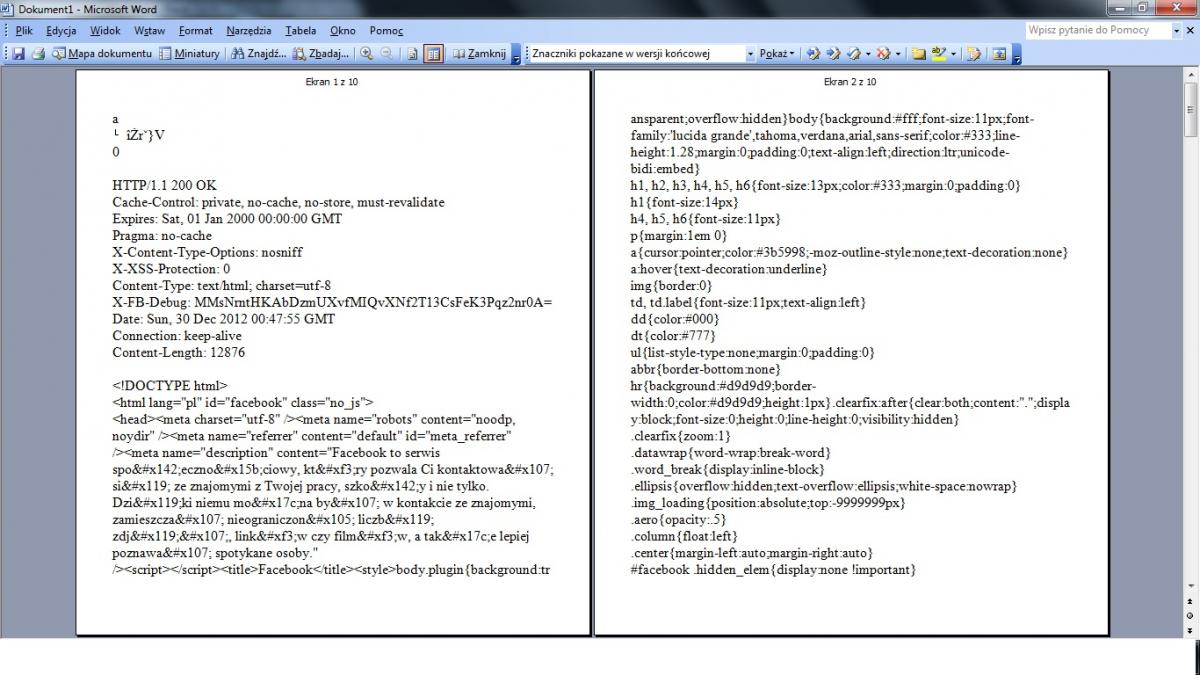The image size is (1200, 675).
Task: Click the HTTP/1.1 200 OK line
Action: [164, 186]
